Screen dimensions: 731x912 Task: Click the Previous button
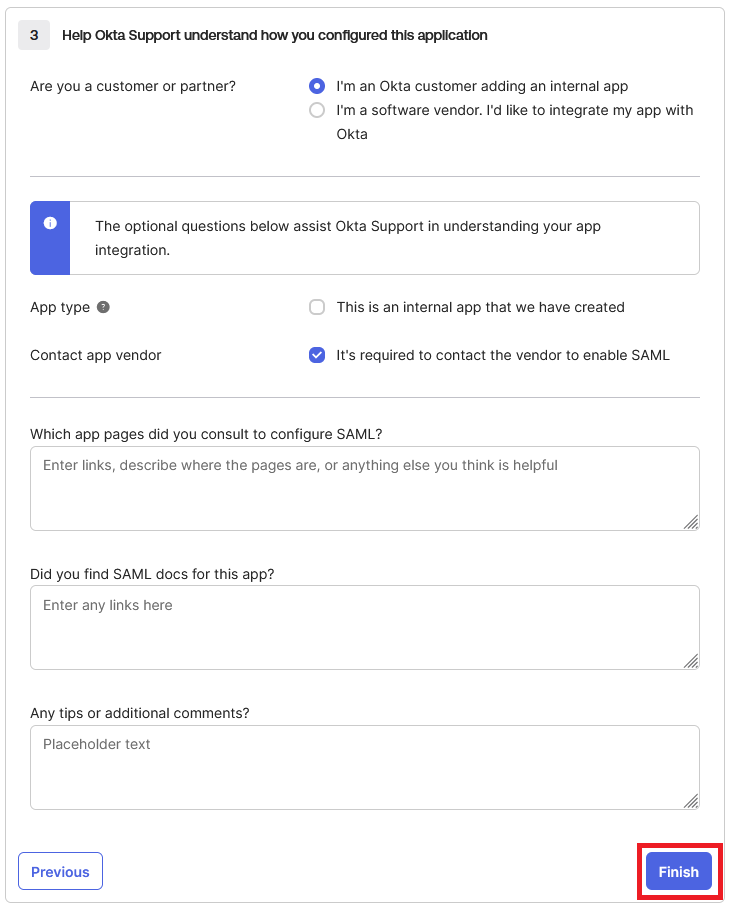tap(60, 871)
